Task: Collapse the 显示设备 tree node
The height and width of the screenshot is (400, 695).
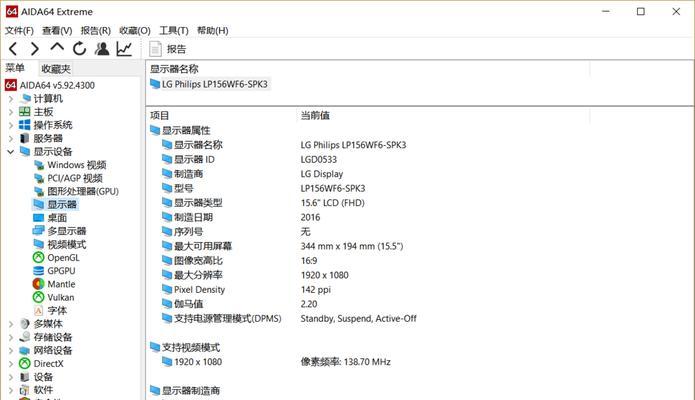Action: [x=11, y=152]
